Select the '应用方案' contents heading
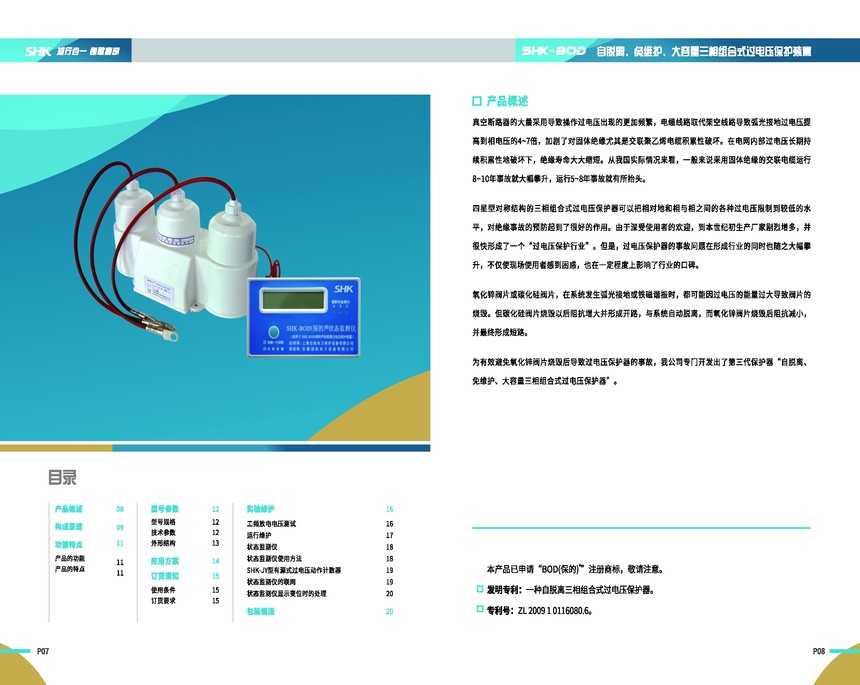This screenshot has width=860, height=685. [x=165, y=561]
